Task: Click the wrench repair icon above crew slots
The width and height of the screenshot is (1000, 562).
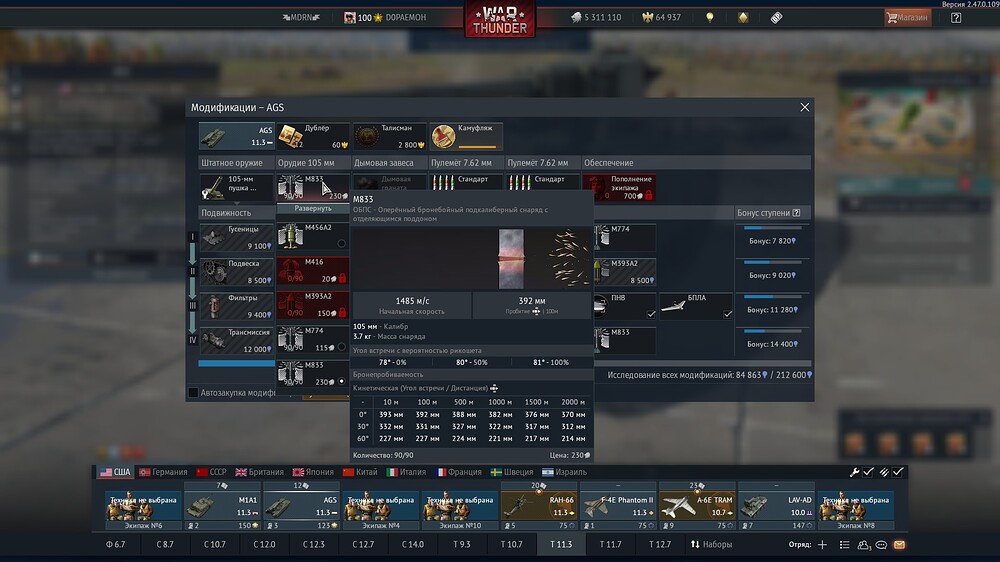Action: 854,472
